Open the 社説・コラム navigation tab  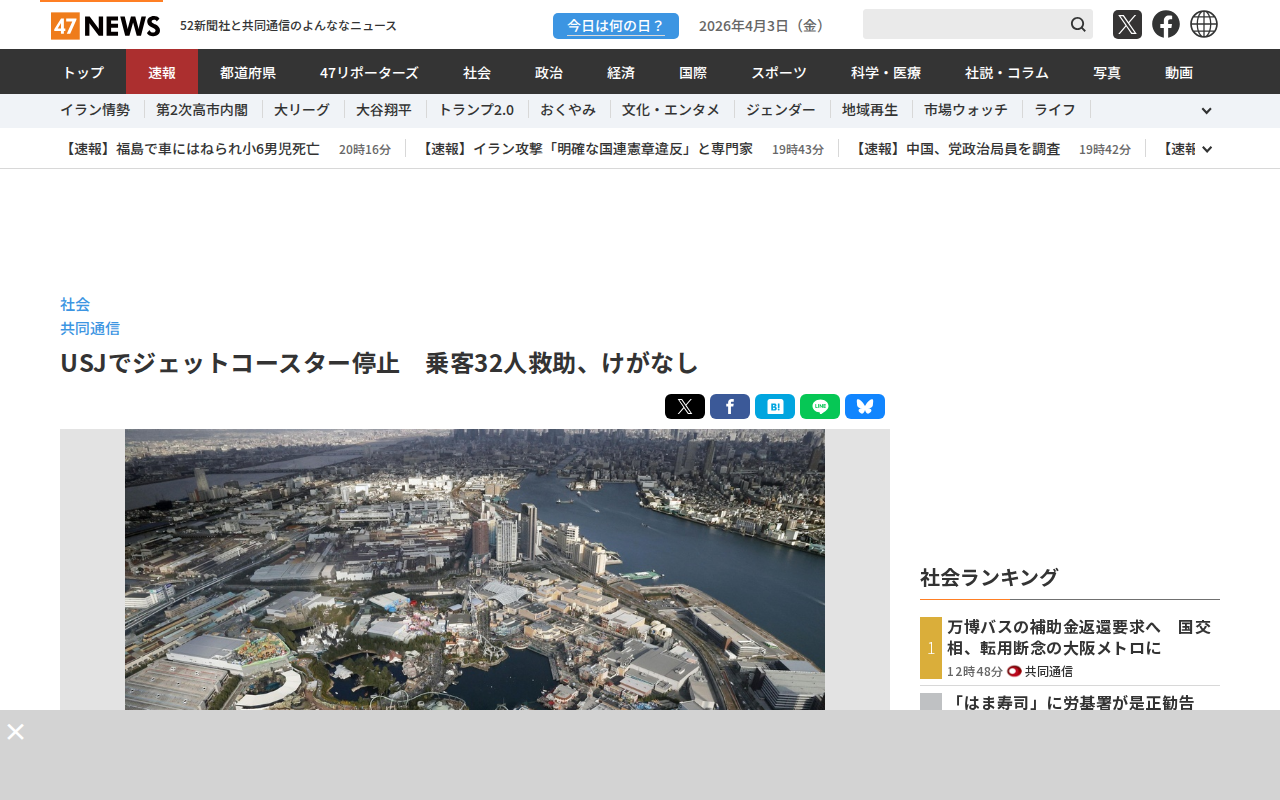pos(1007,72)
